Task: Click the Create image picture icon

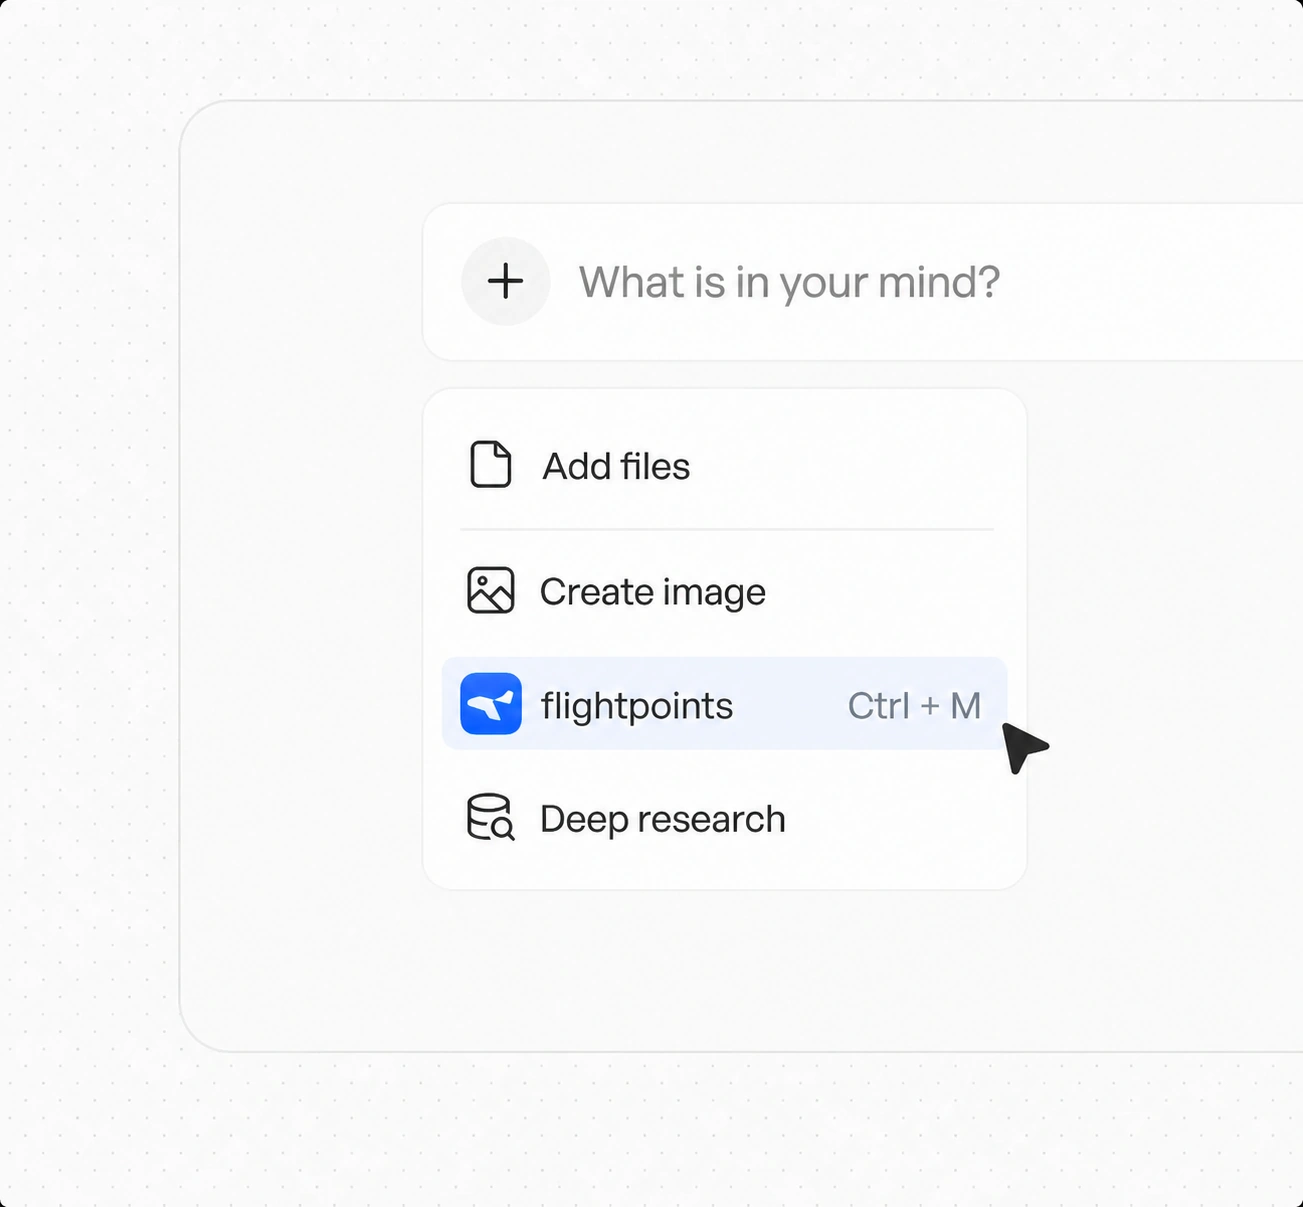Action: tap(490, 591)
